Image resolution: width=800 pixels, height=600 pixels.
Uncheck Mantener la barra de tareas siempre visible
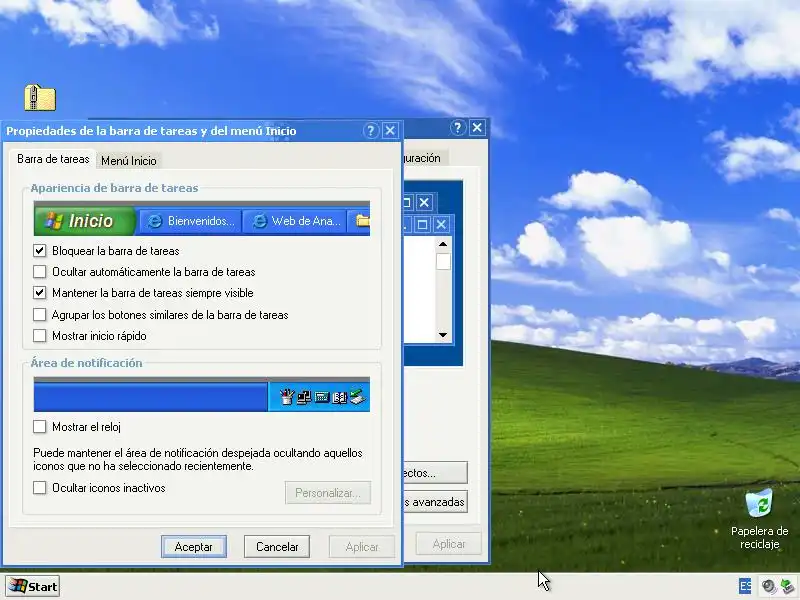(x=39, y=293)
